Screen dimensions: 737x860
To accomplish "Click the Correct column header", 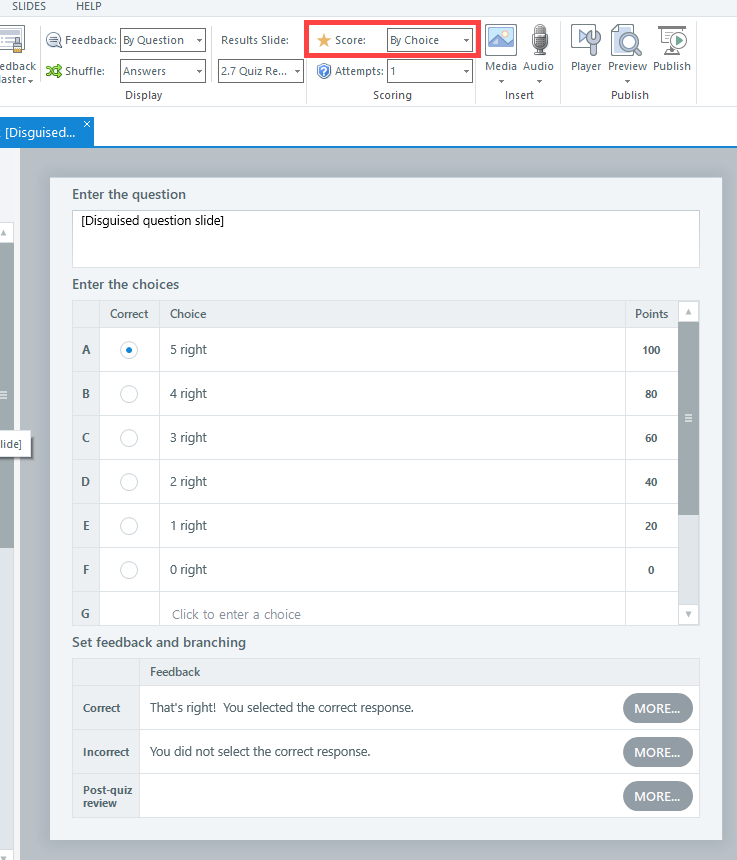I will tap(129, 314).
